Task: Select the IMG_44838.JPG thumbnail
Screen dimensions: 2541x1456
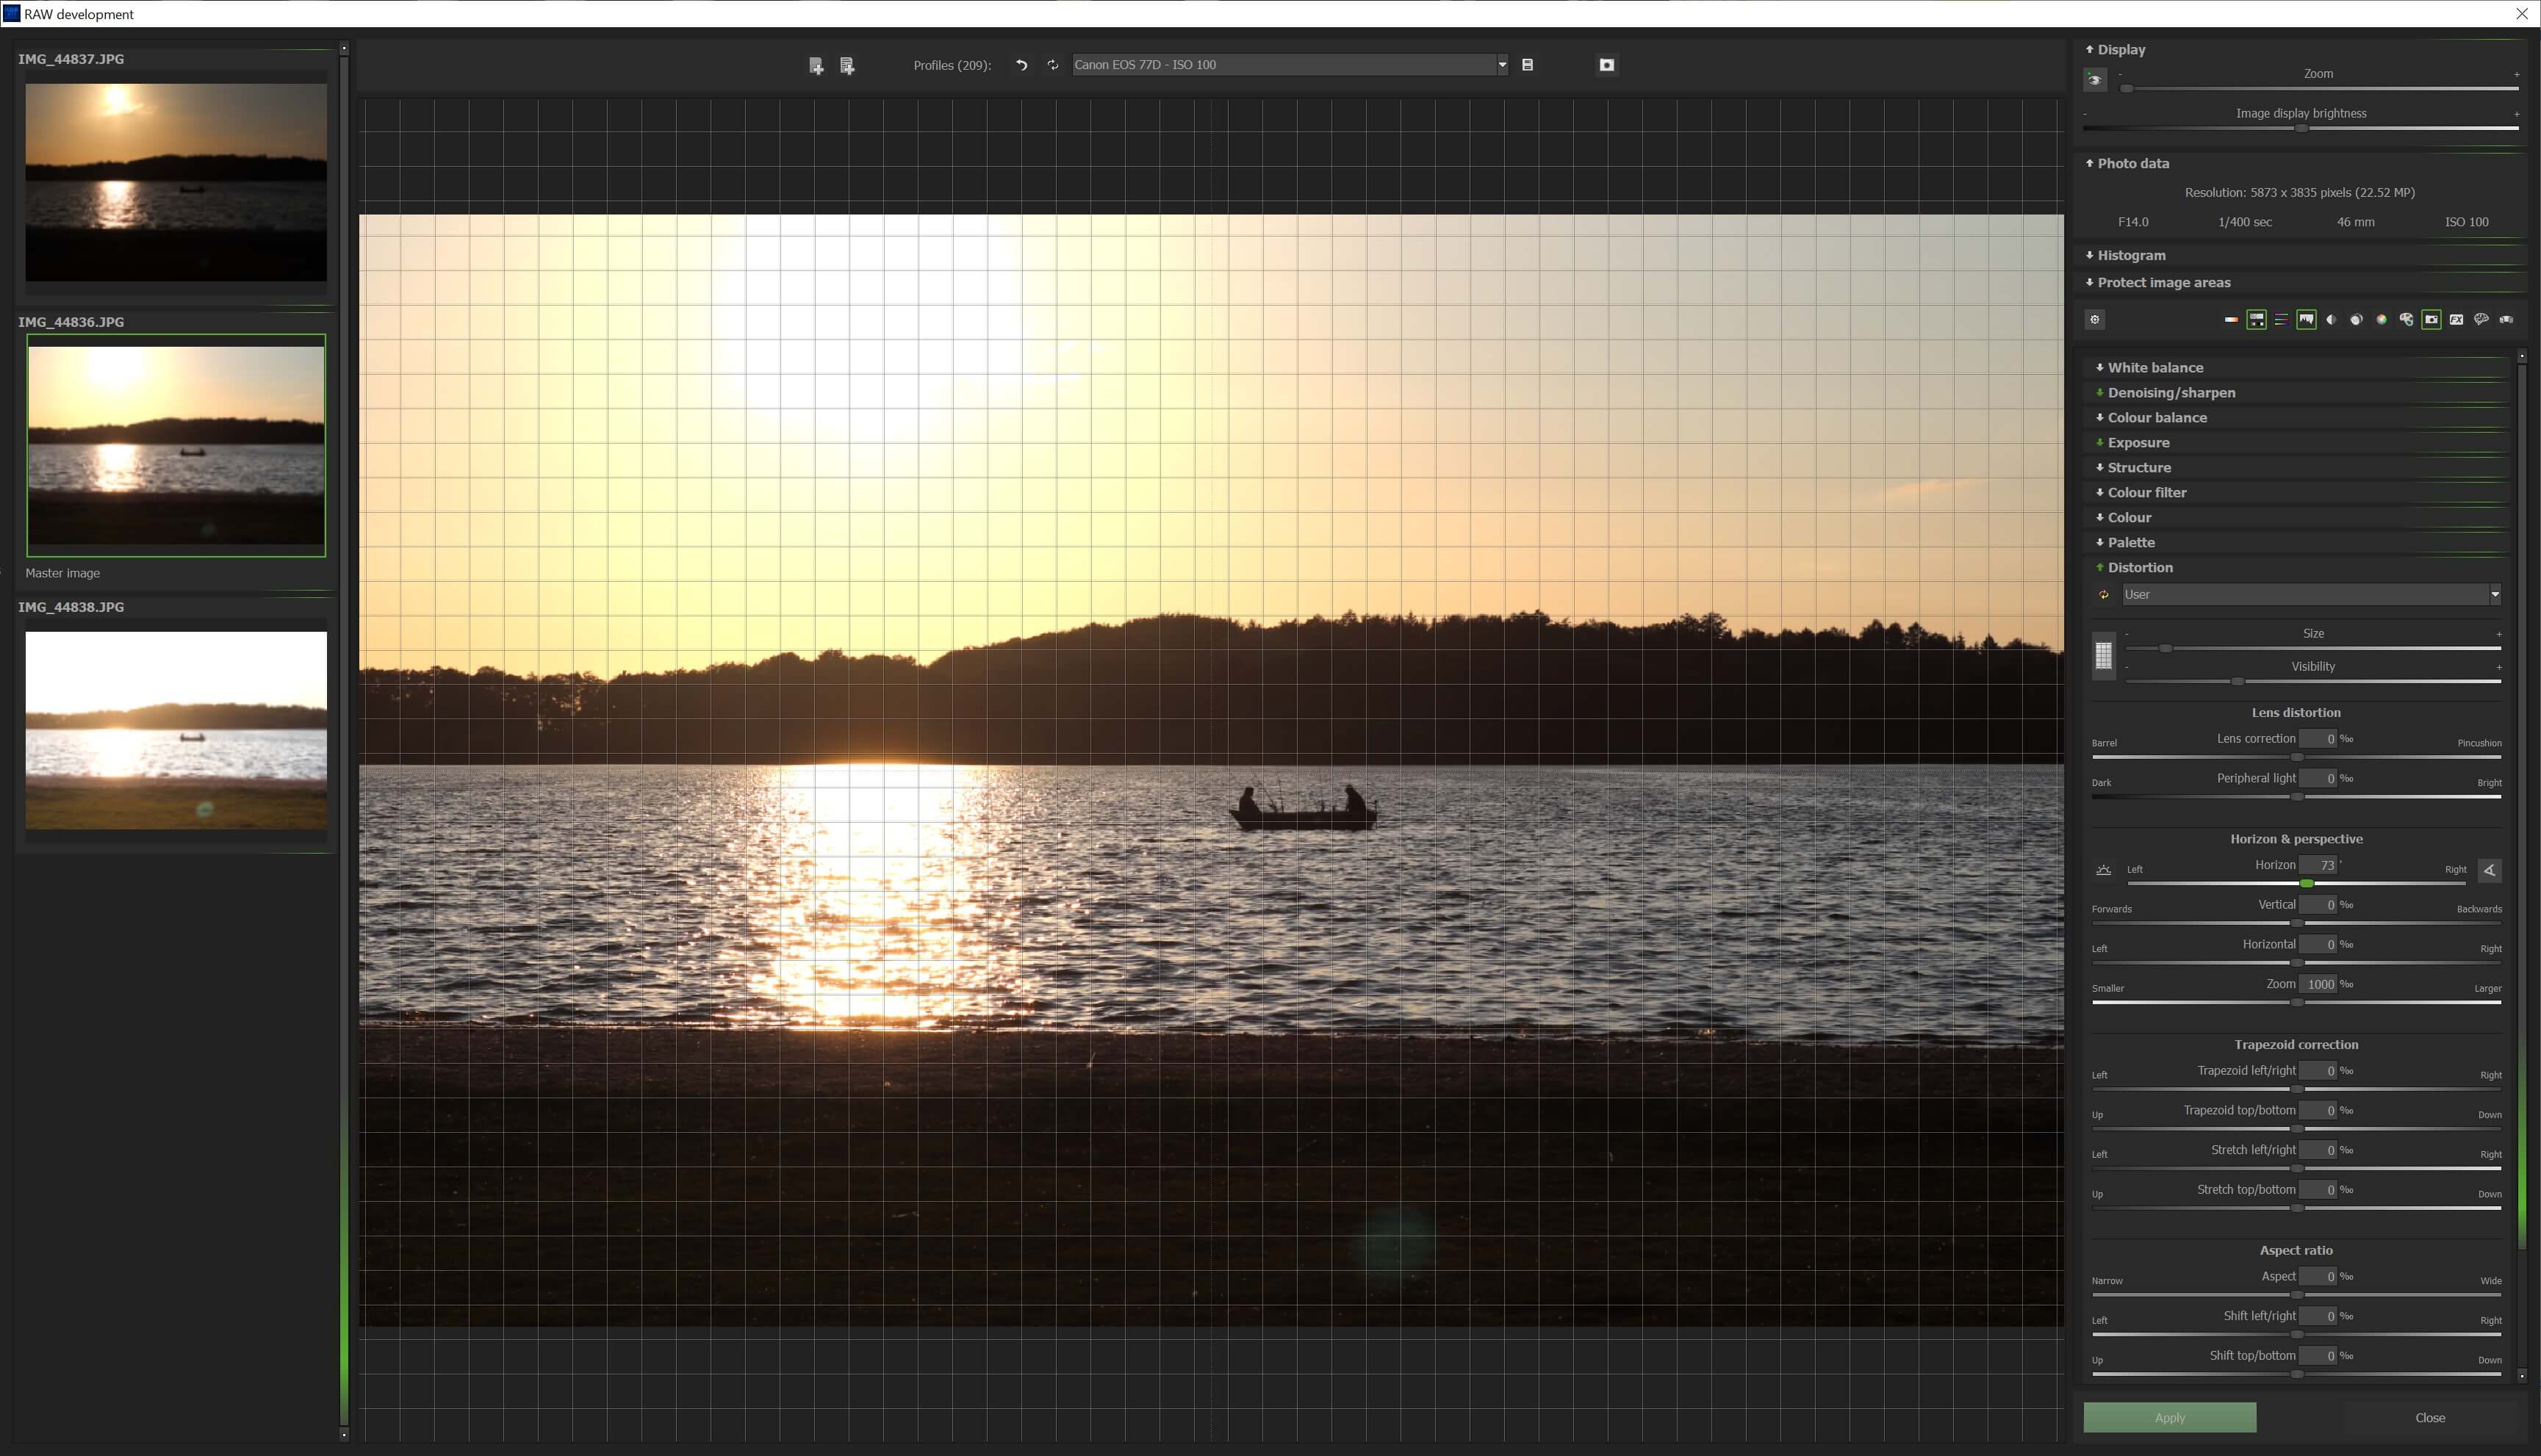Action: click(x=176, y=730)
